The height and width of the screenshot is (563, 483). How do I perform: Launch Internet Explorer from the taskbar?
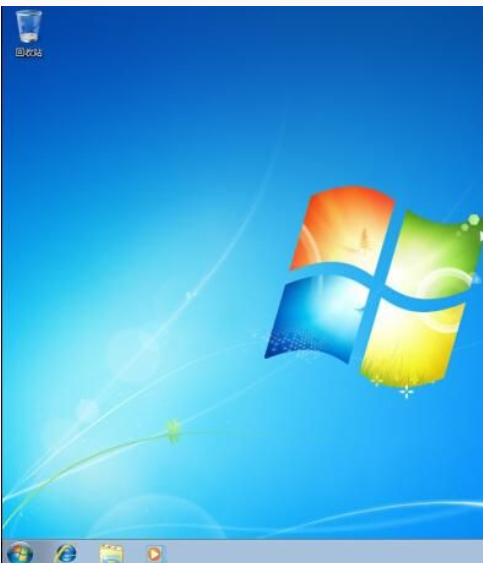[x=66, y=553]
